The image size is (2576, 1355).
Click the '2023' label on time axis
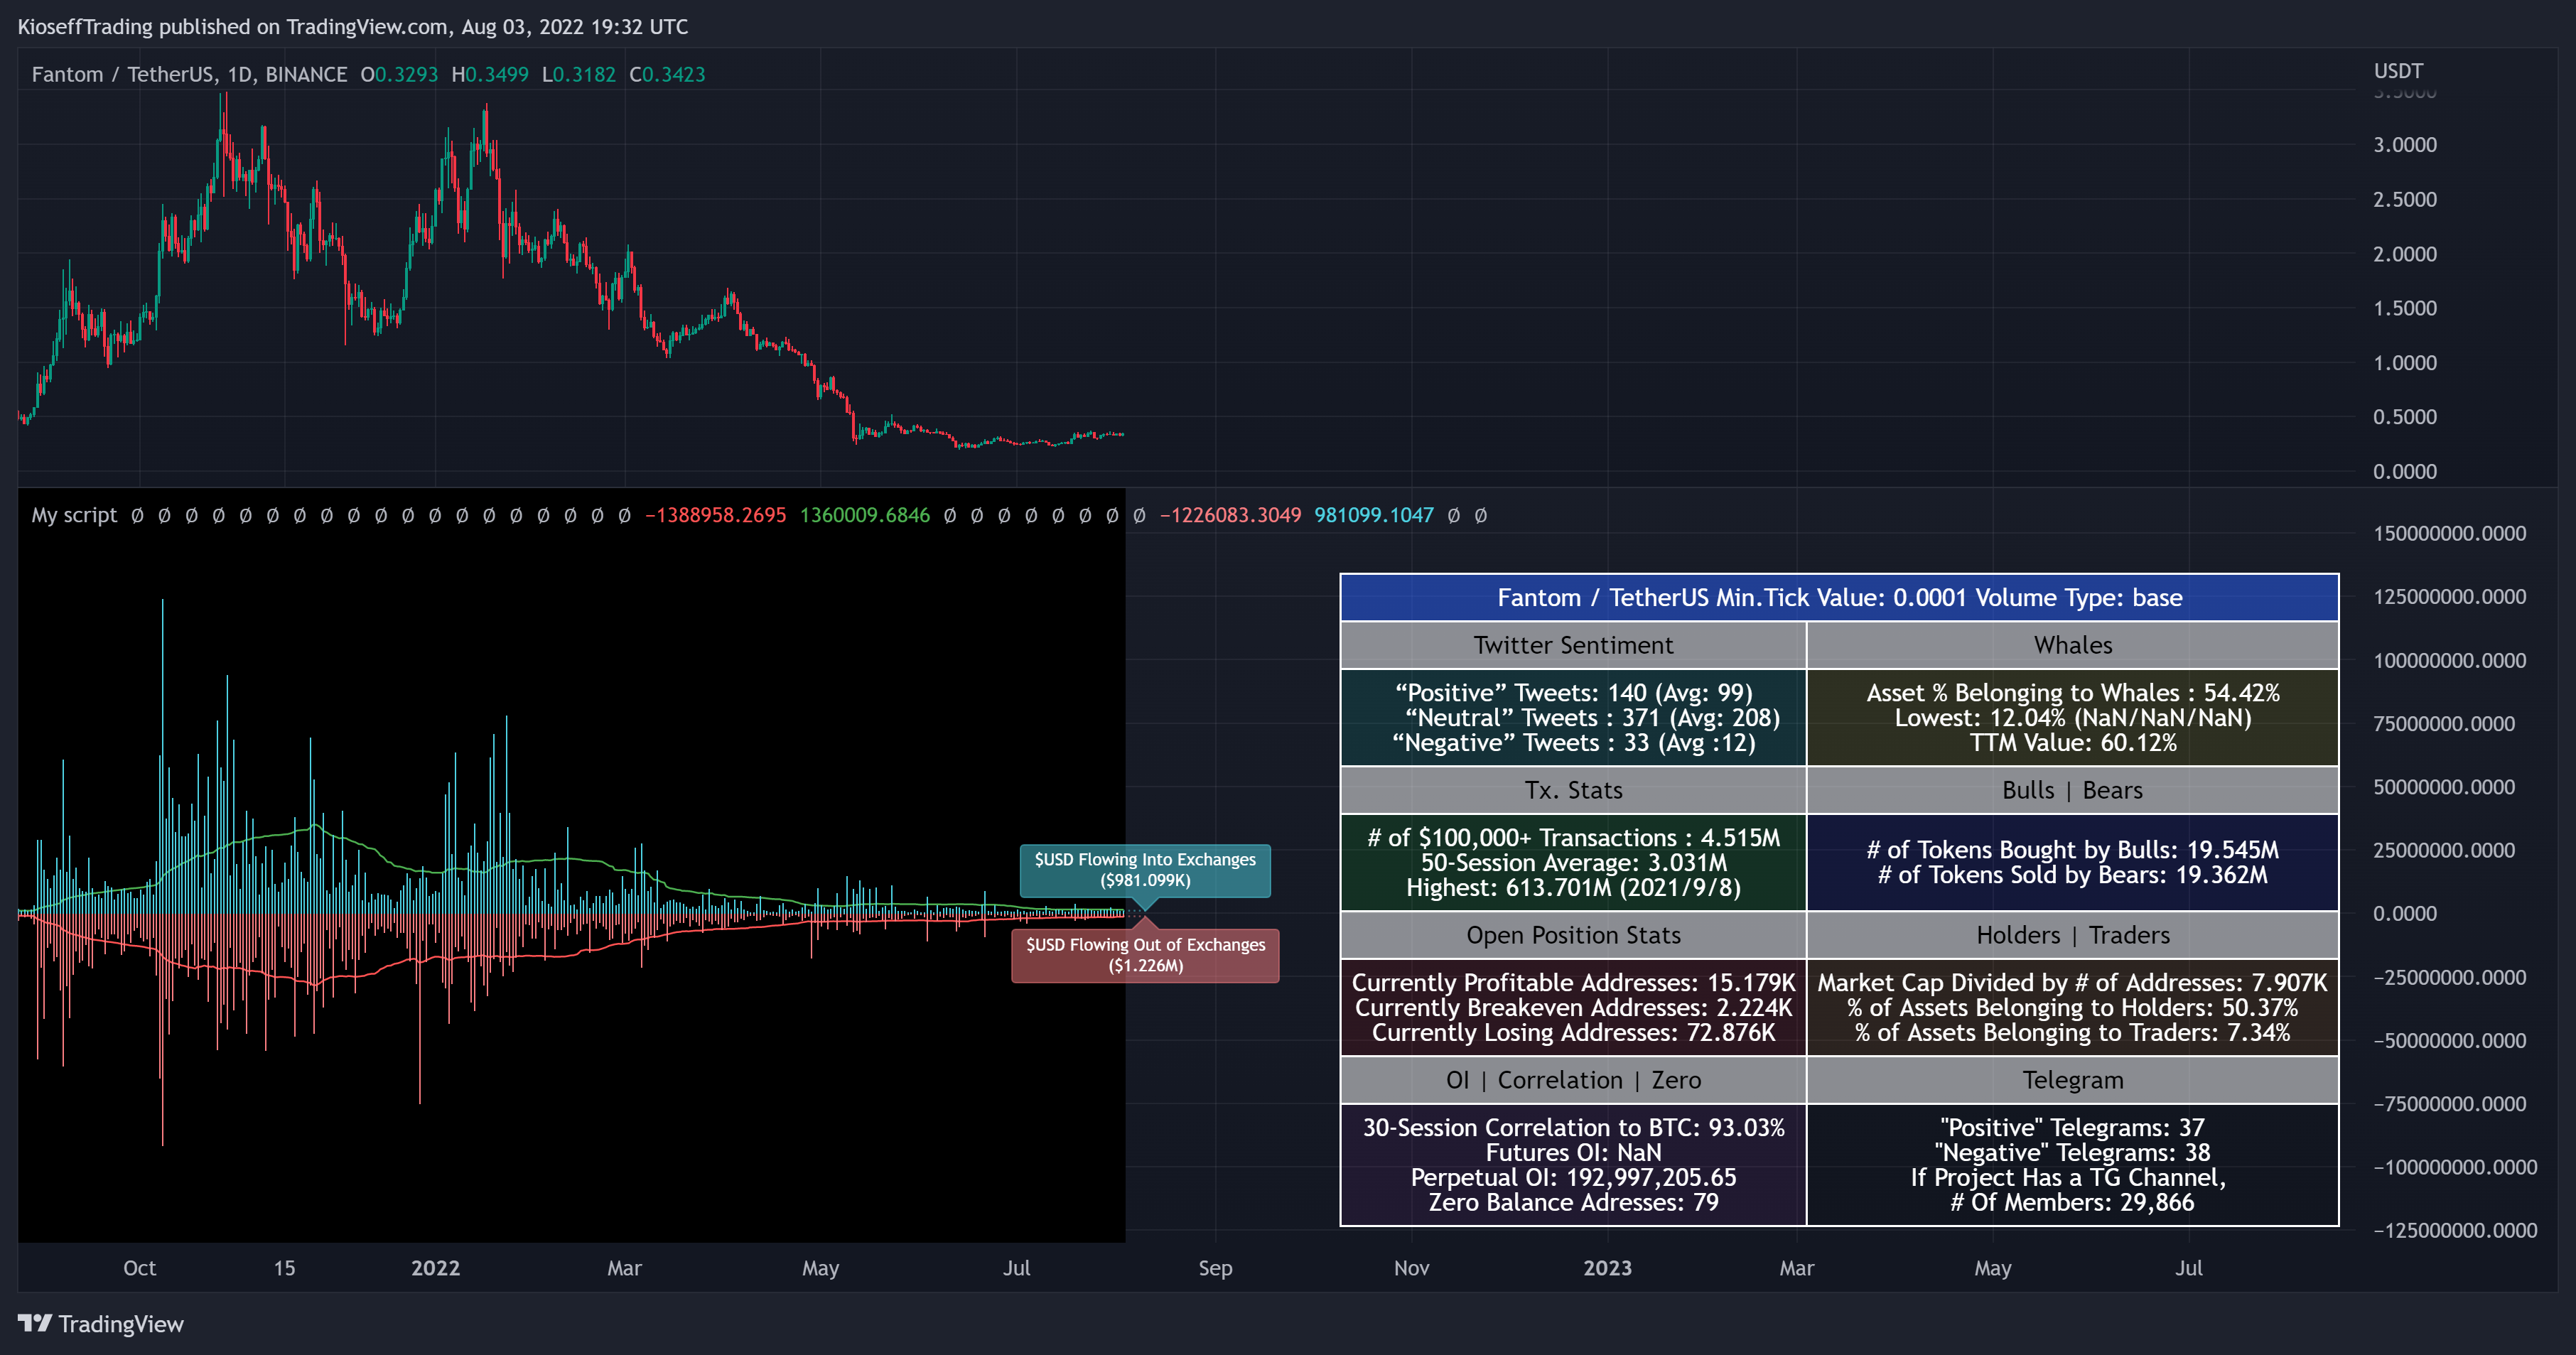[x=1607, y=1268]
